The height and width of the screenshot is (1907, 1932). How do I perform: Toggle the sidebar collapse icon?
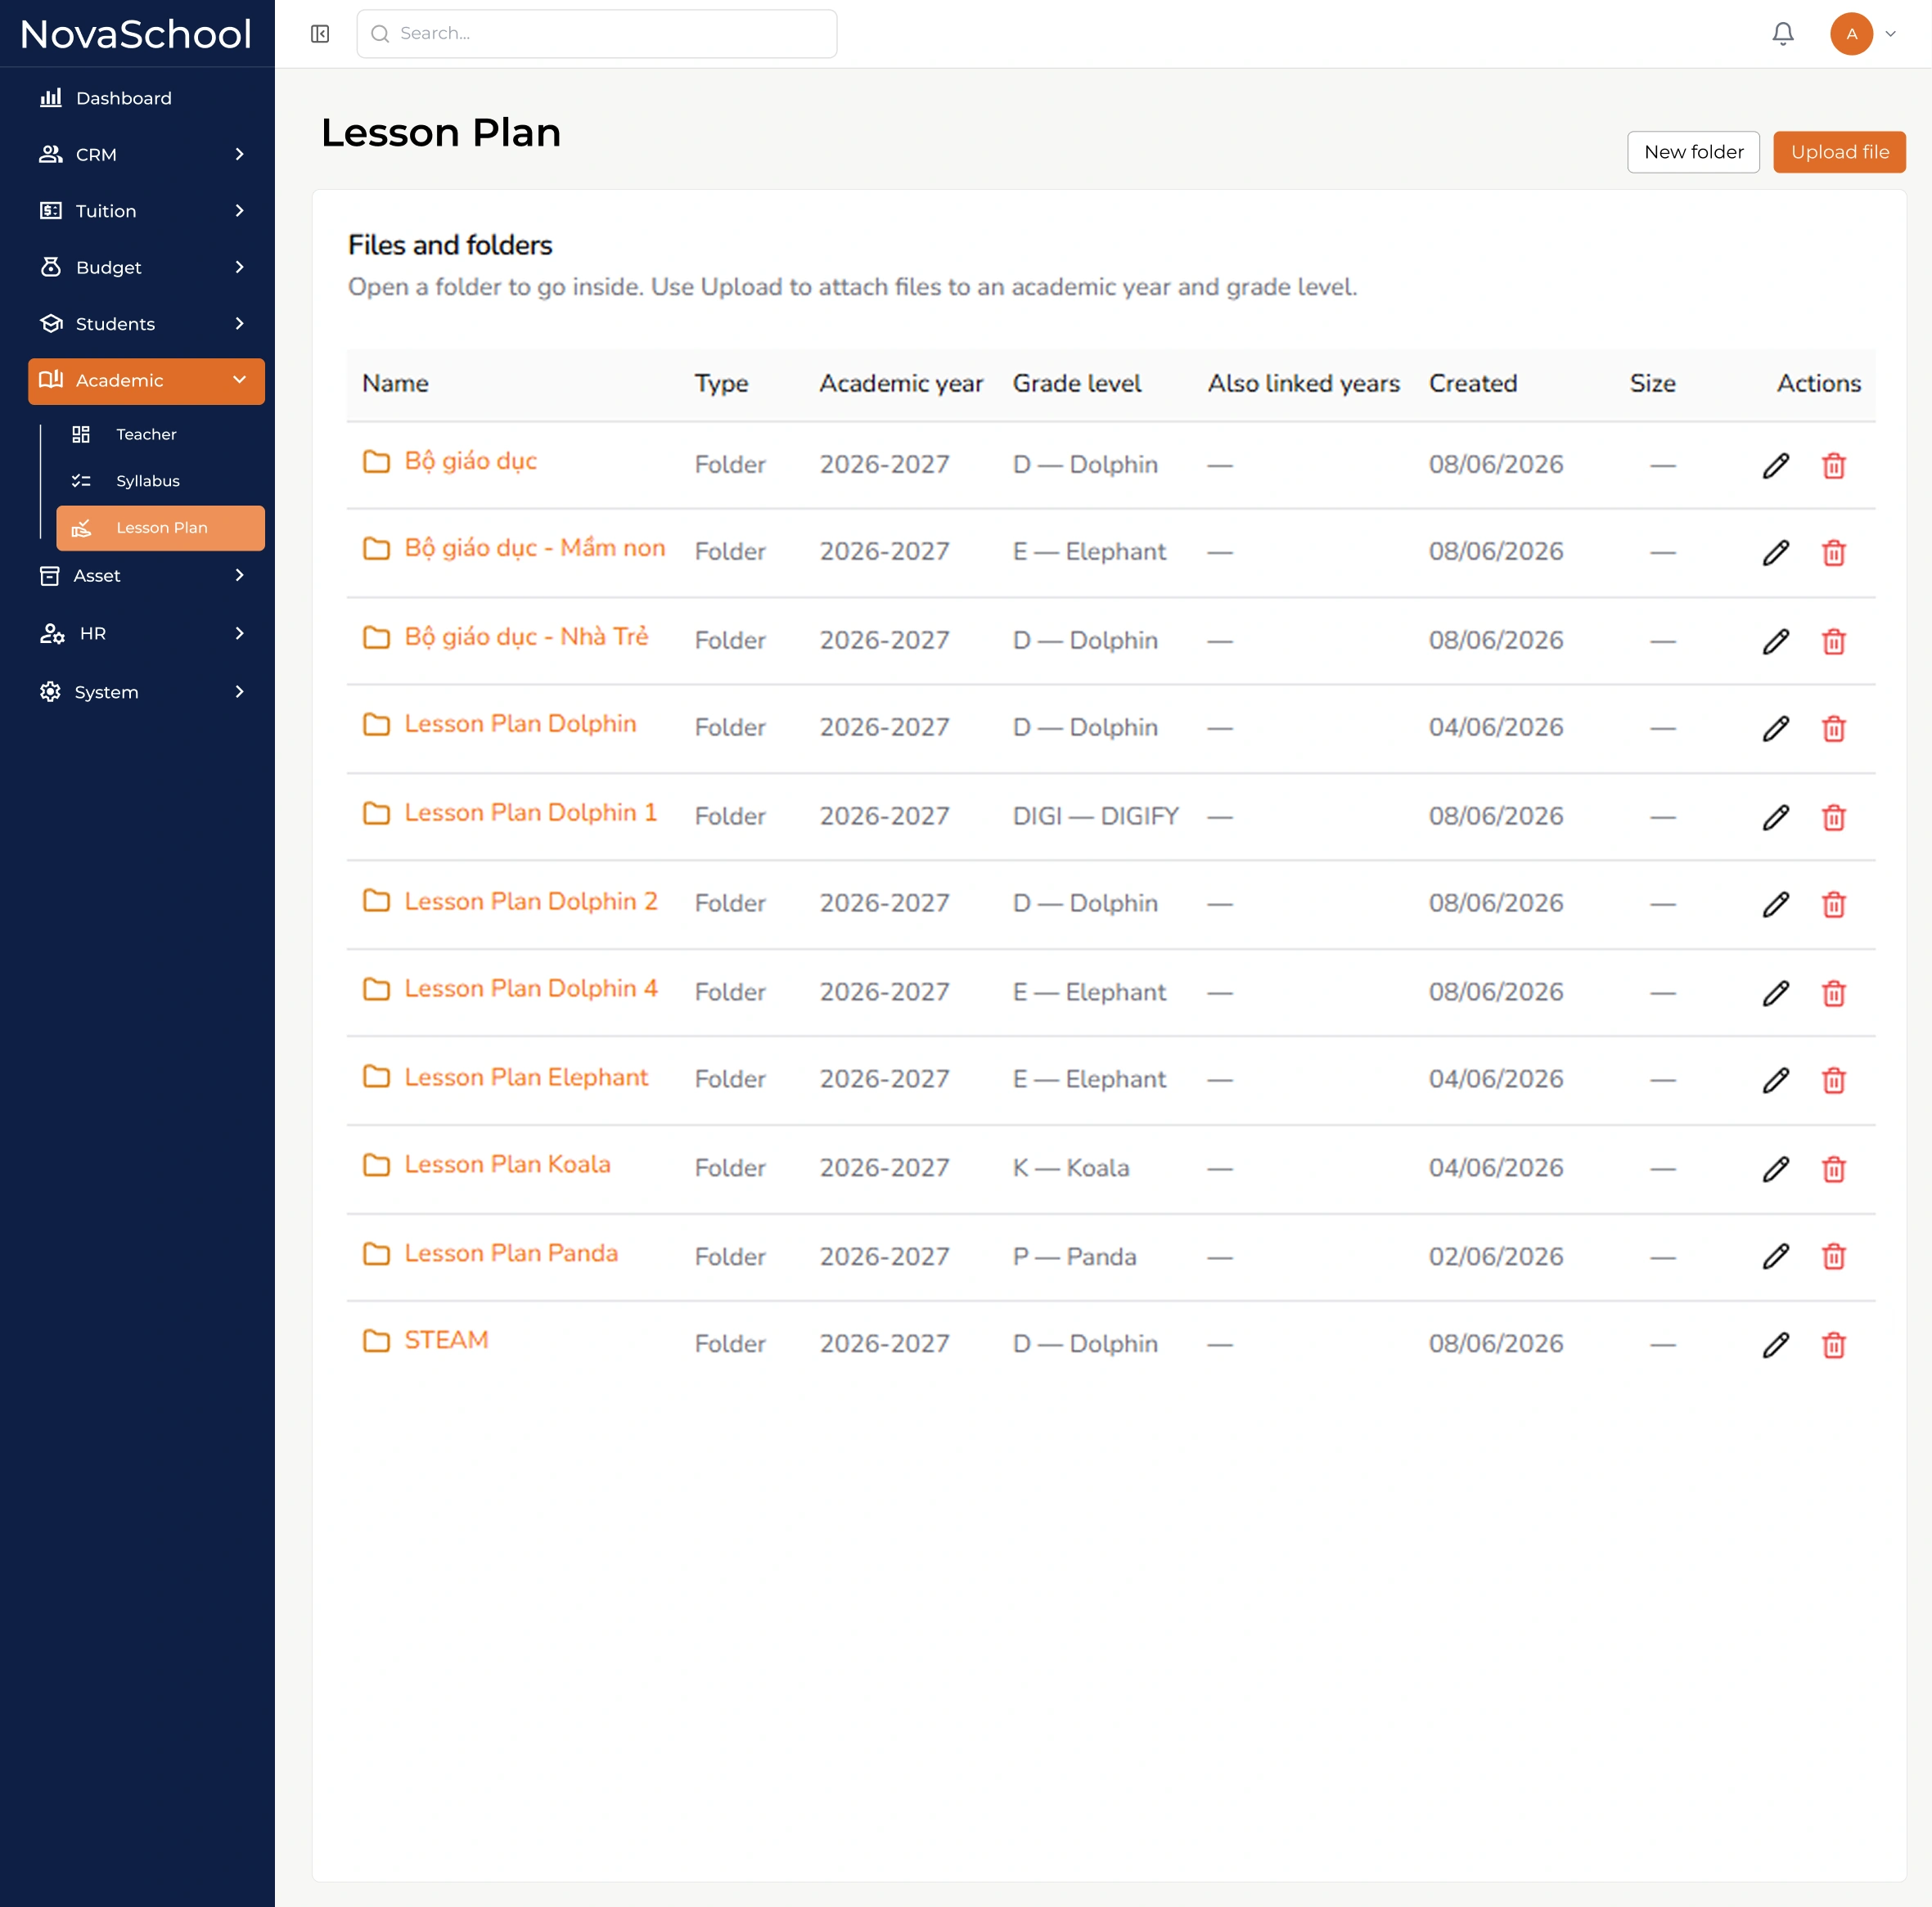pyautogui.click(x=320, y=34)
